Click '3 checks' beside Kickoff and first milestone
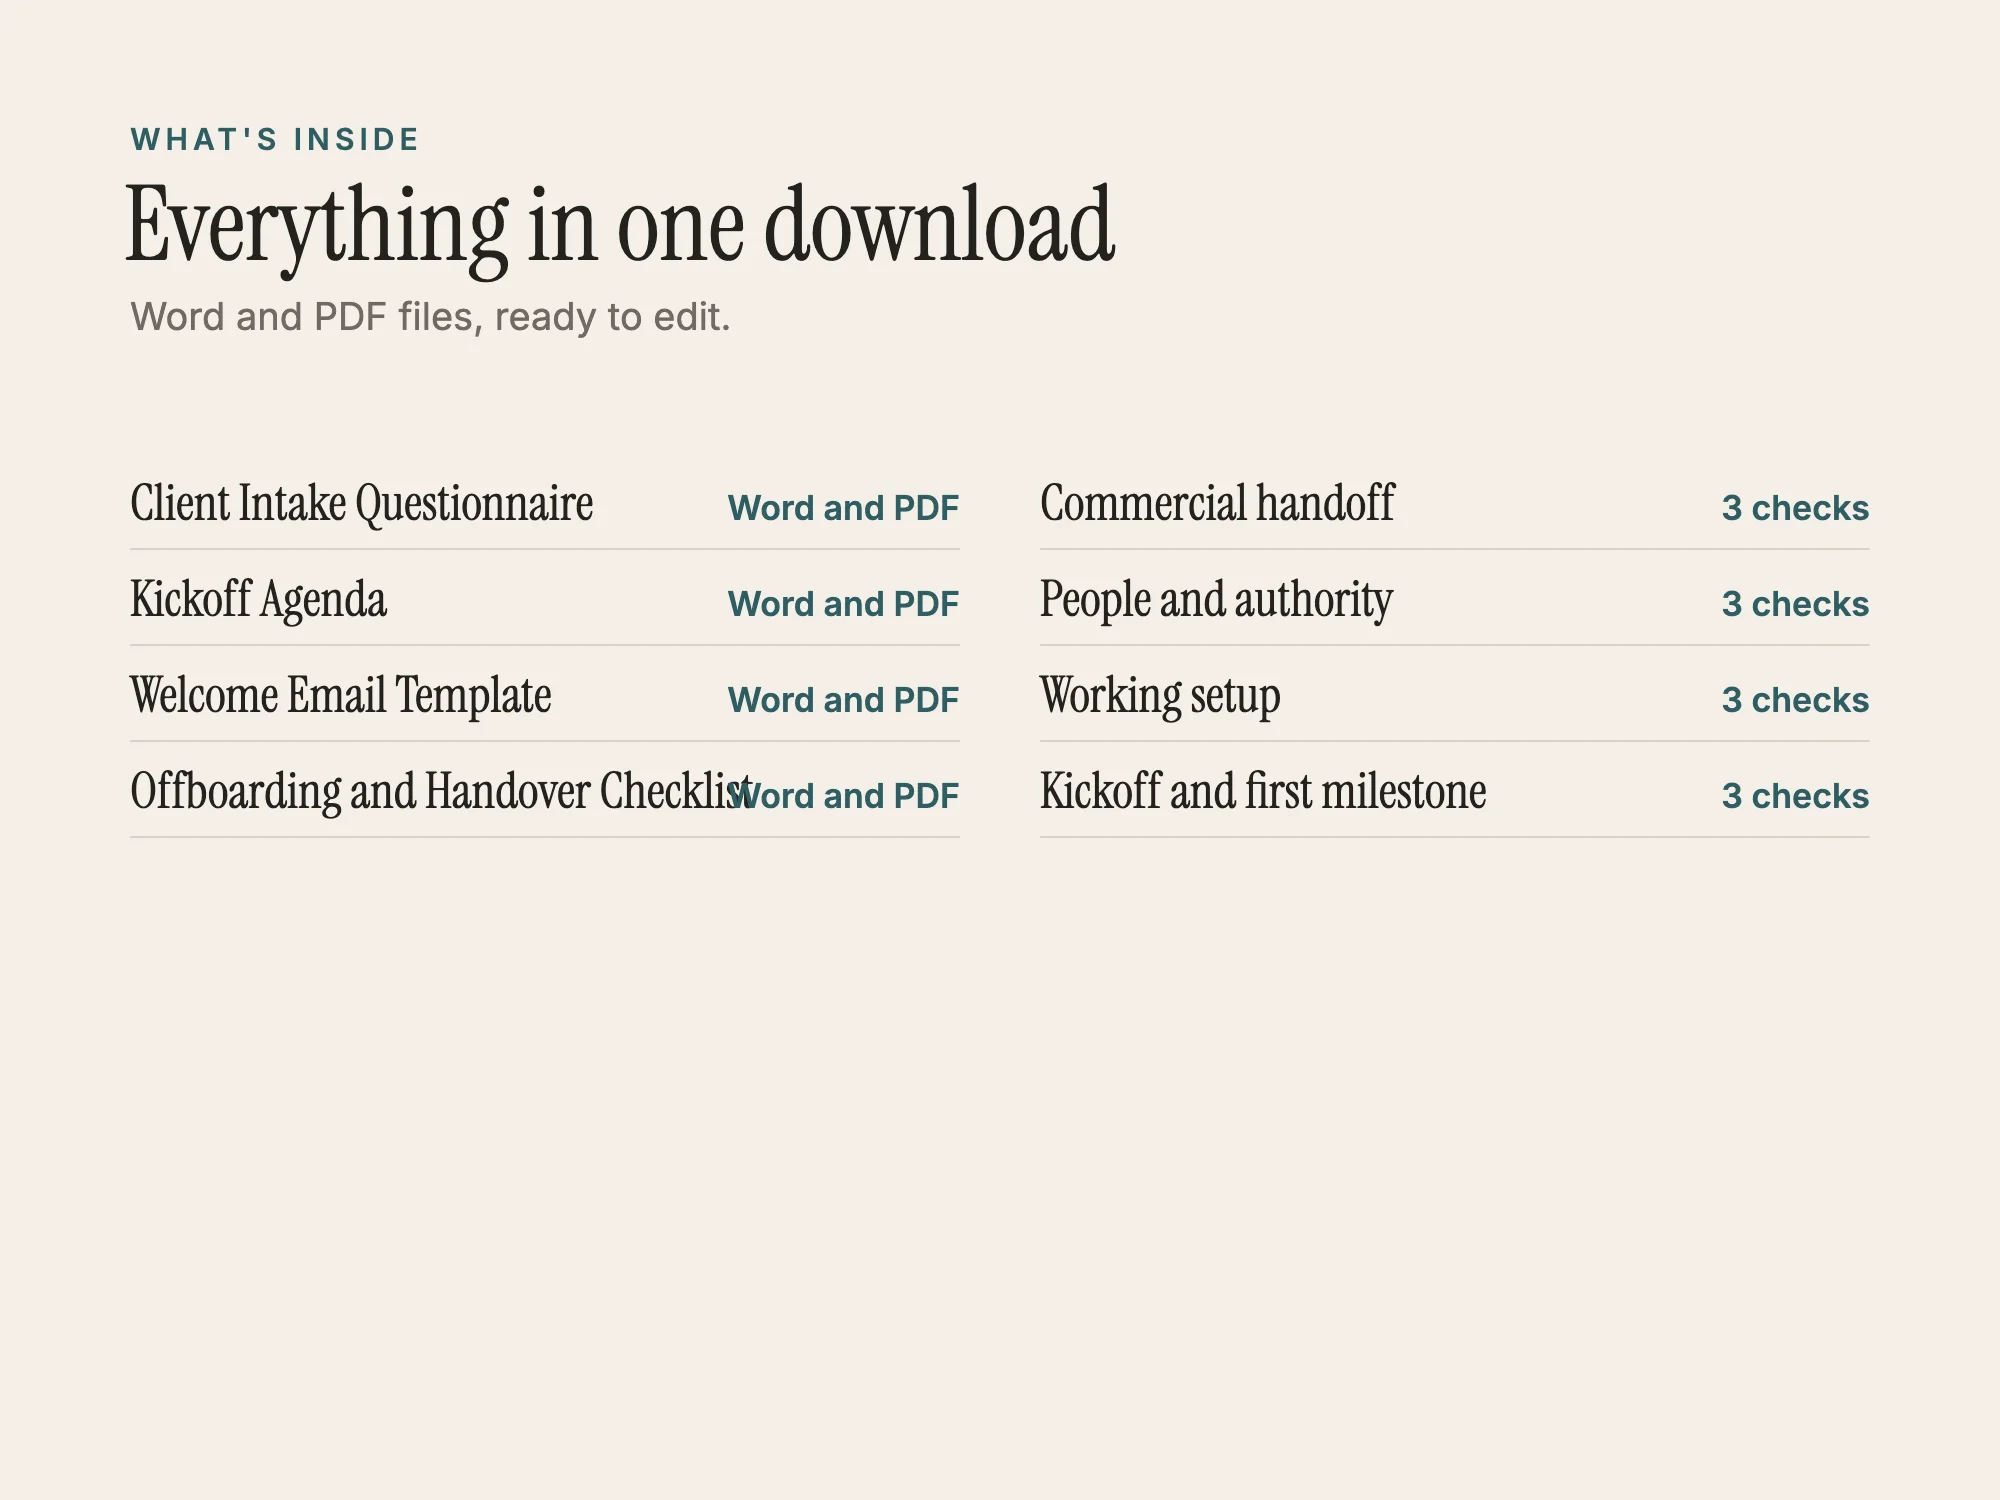 point(1795,796)
